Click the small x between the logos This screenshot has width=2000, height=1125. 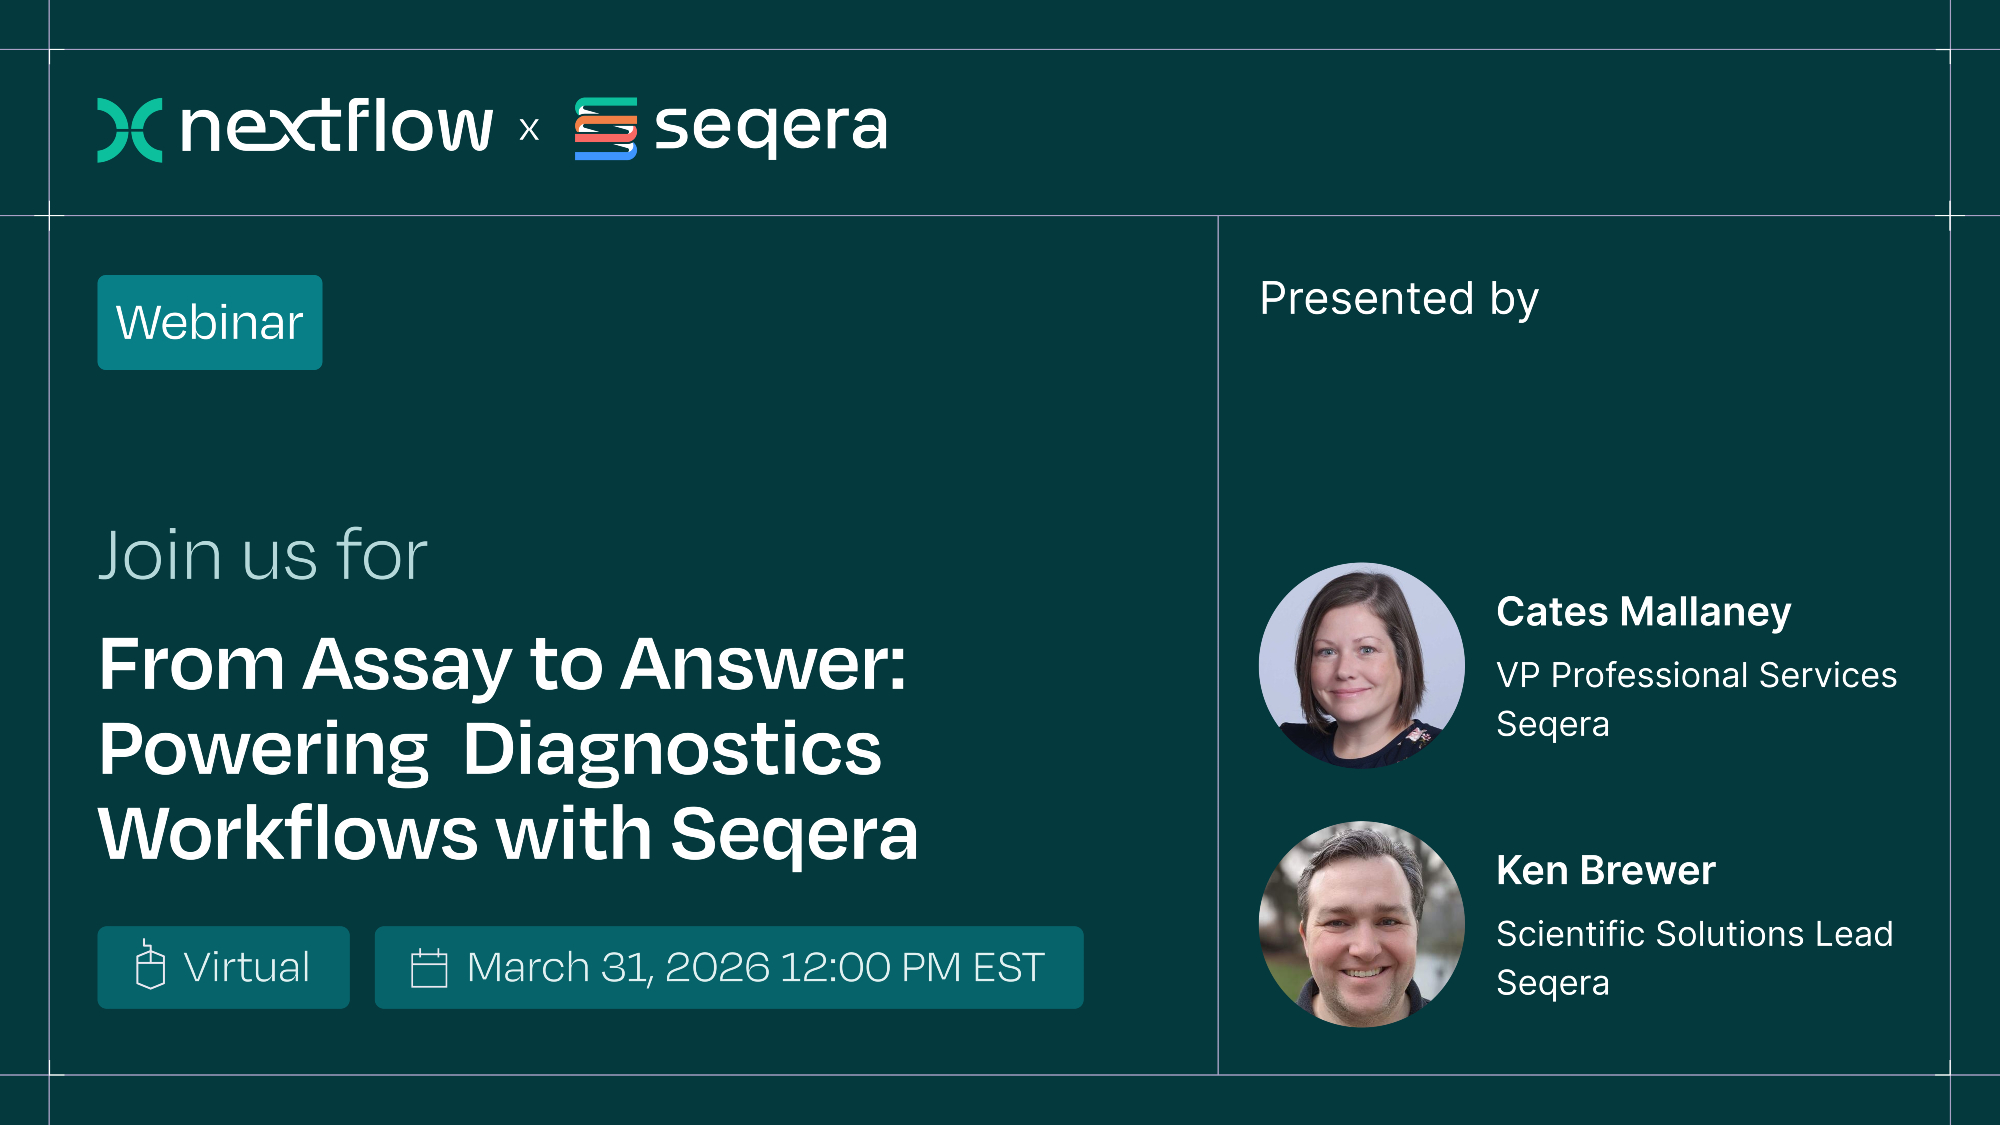pyautogui.click(x=529, y=129)
